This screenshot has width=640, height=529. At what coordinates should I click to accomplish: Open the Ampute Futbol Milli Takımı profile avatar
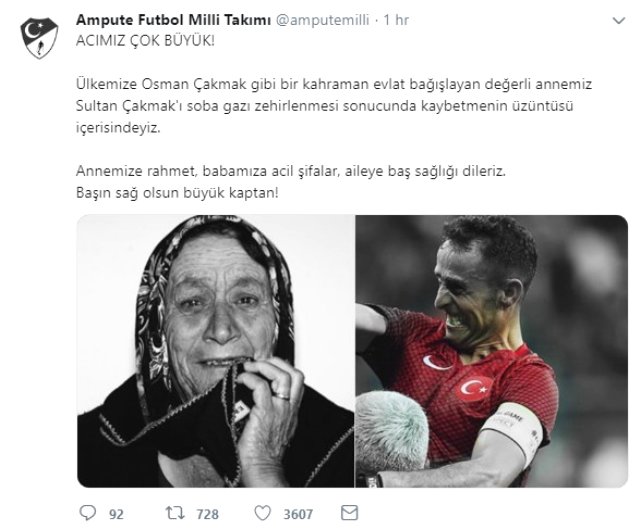coord(39,38)
